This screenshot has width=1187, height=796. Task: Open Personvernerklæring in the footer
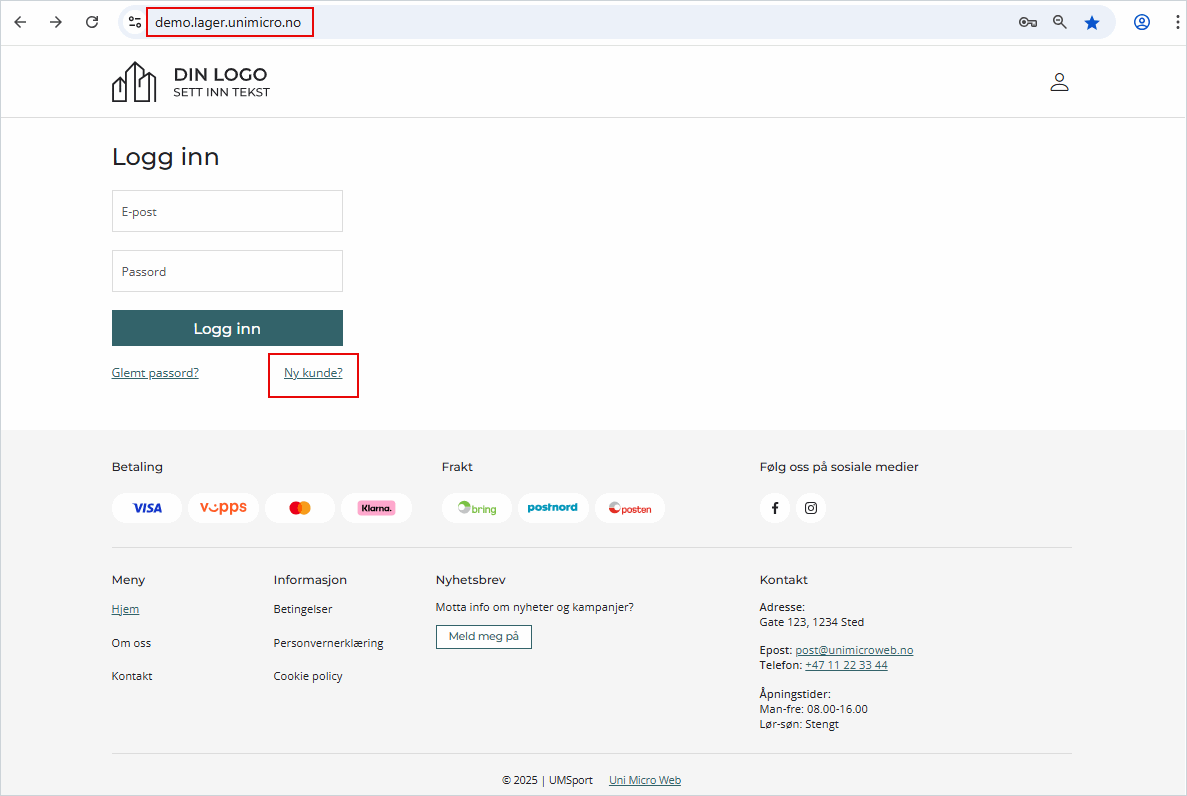click(x=328, y=643)
